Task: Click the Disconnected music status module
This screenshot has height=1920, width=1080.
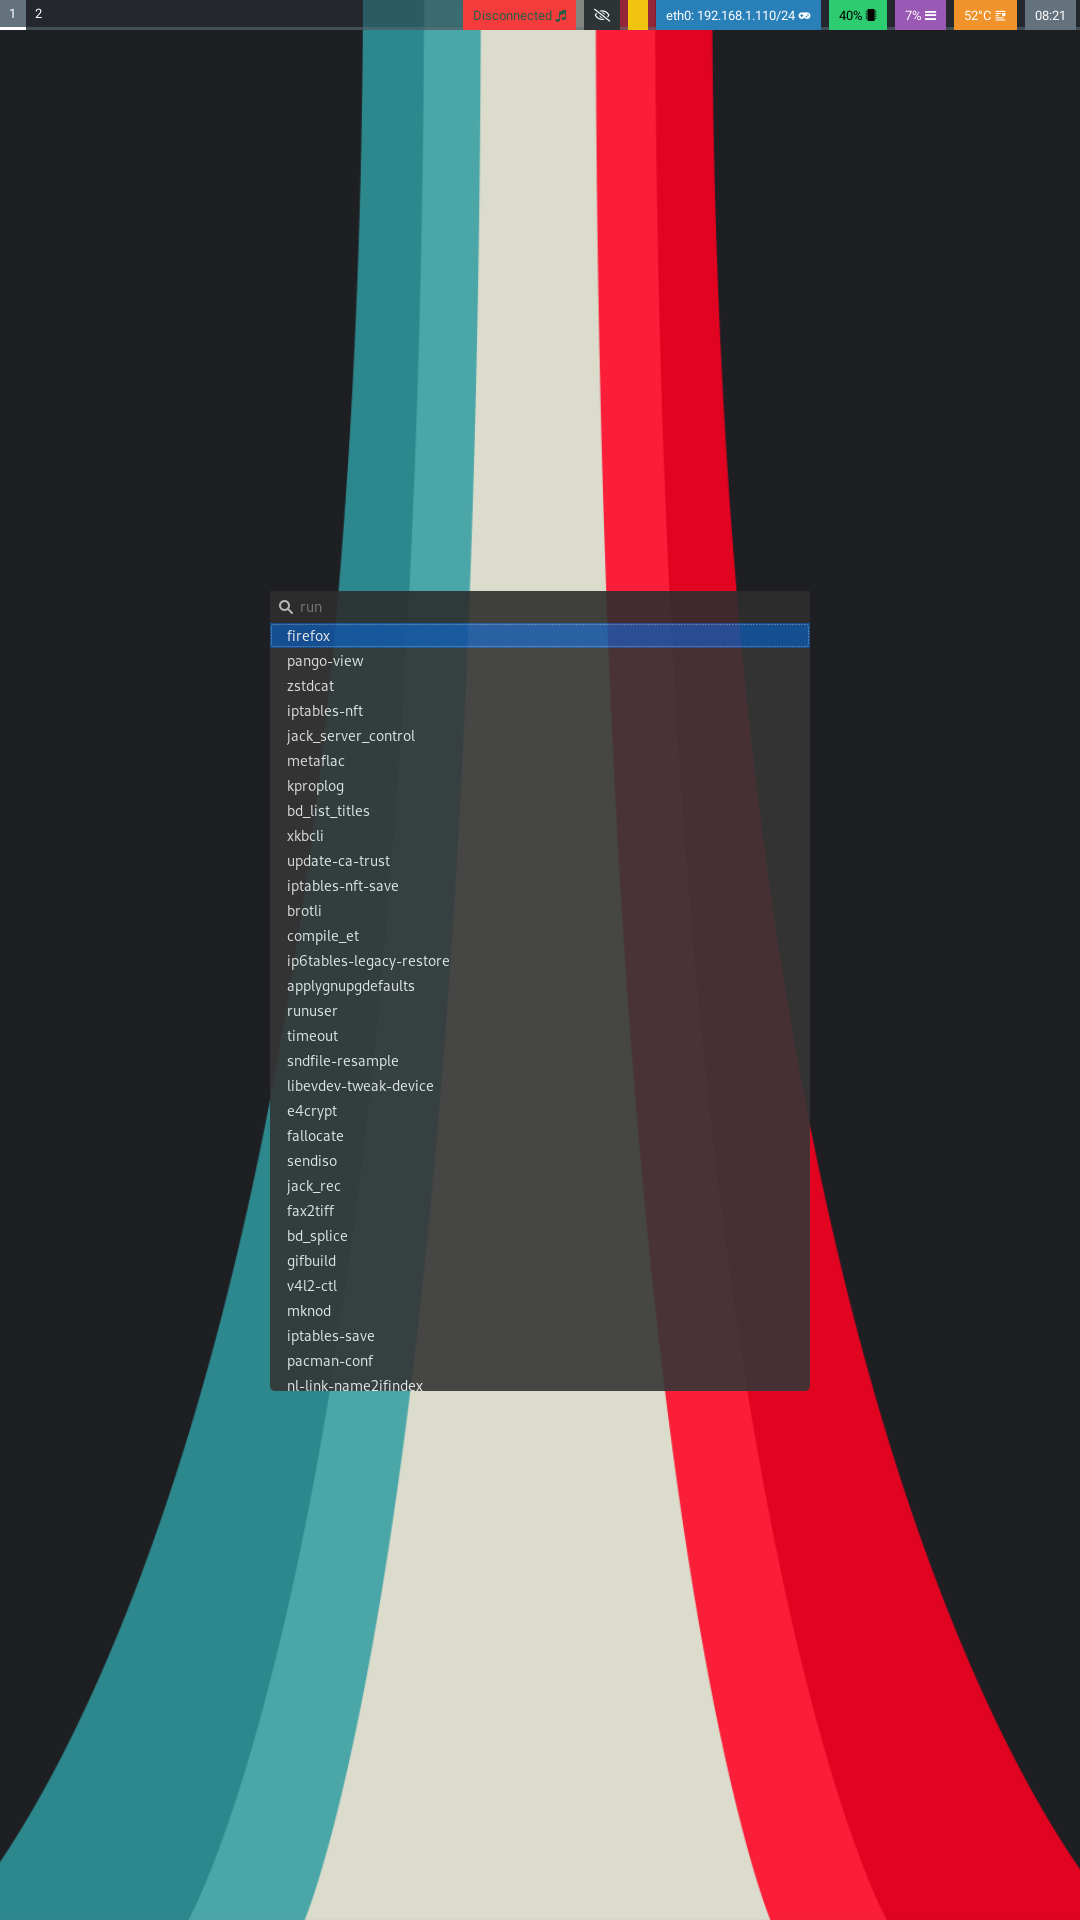Action: tap(519, 15)
